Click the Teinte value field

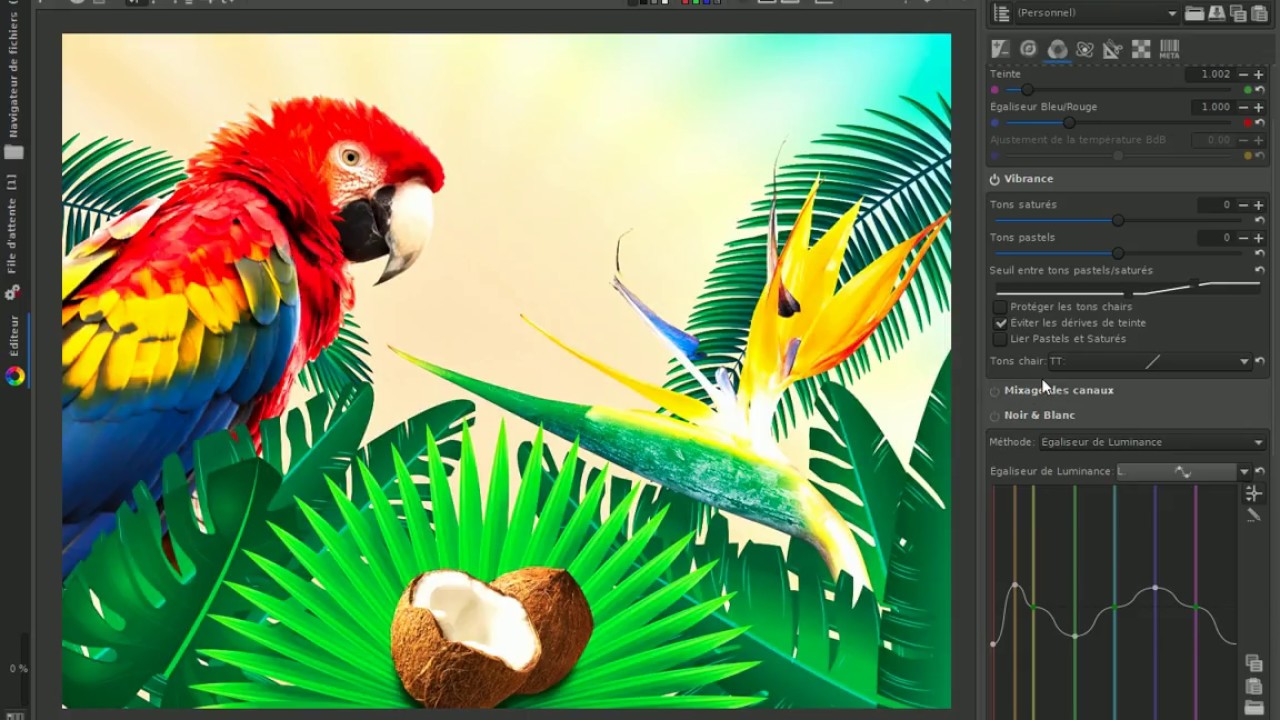(x=1211, y=74)
